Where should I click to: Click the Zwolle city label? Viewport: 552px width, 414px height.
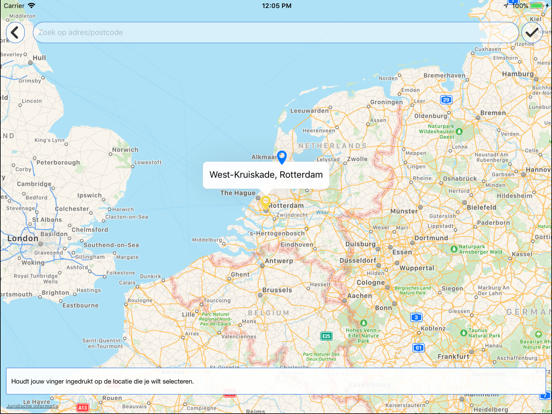click(357, 159)
